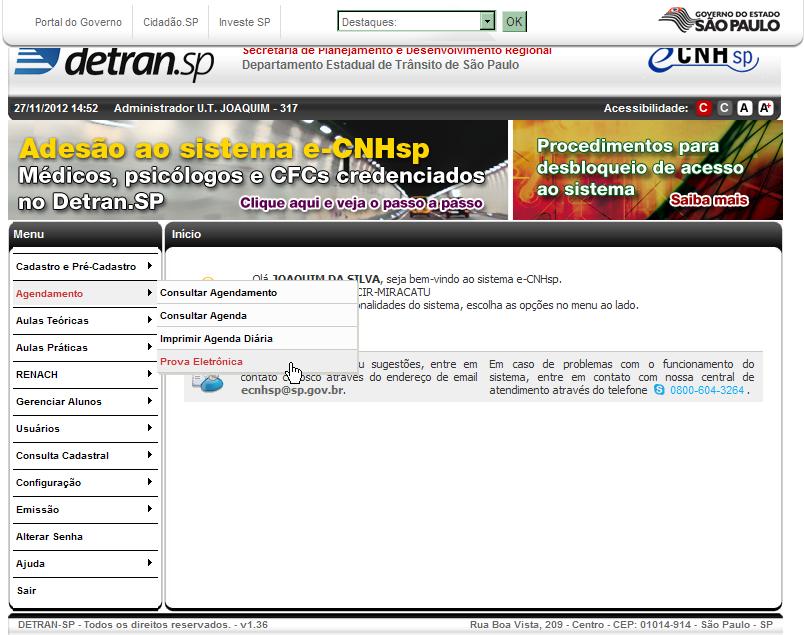Screen dimensions: 804x635
Task: Open Cidadão.SP link
Action: pyautogui.click(x=171, y=22)
